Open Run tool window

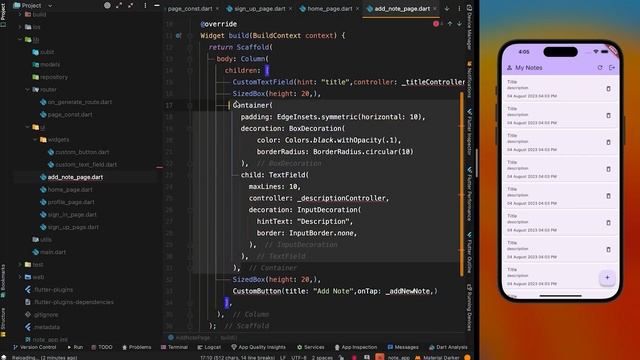pyautogui.click(x=75, y=347)
